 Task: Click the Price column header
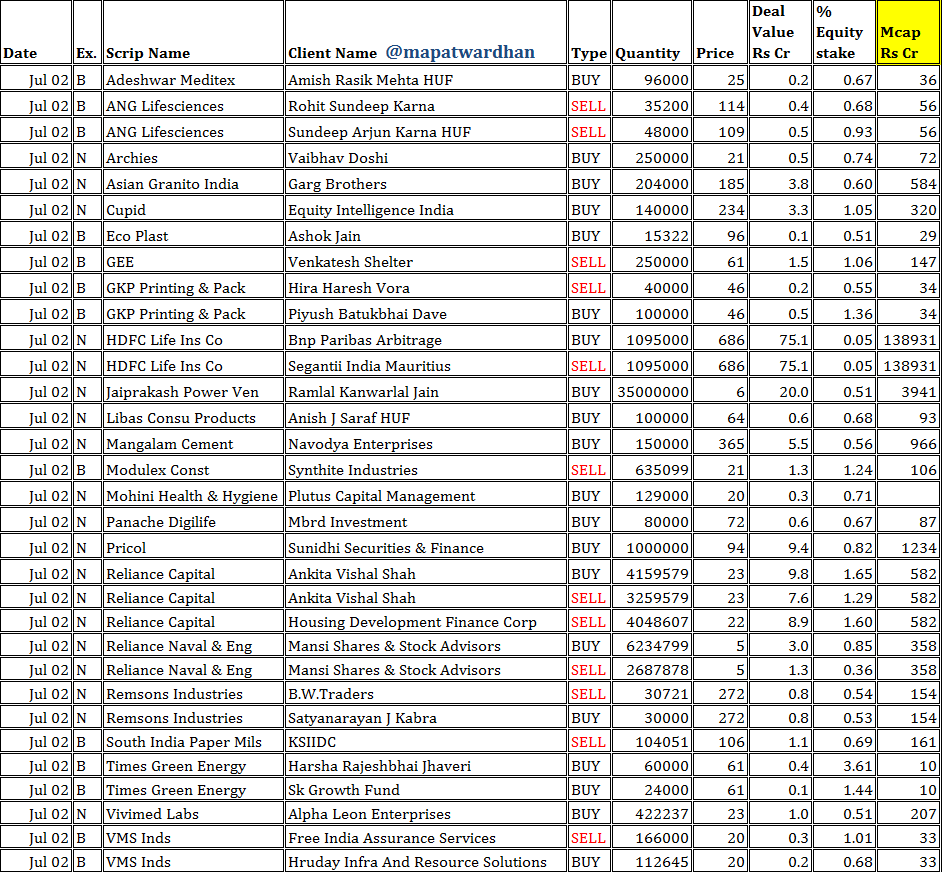(x=720, y=32)
